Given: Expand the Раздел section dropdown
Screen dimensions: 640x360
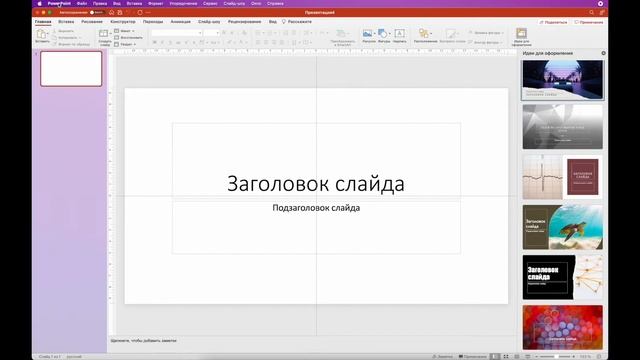Looking at the screenshot, I should click(x=125, y=44).
